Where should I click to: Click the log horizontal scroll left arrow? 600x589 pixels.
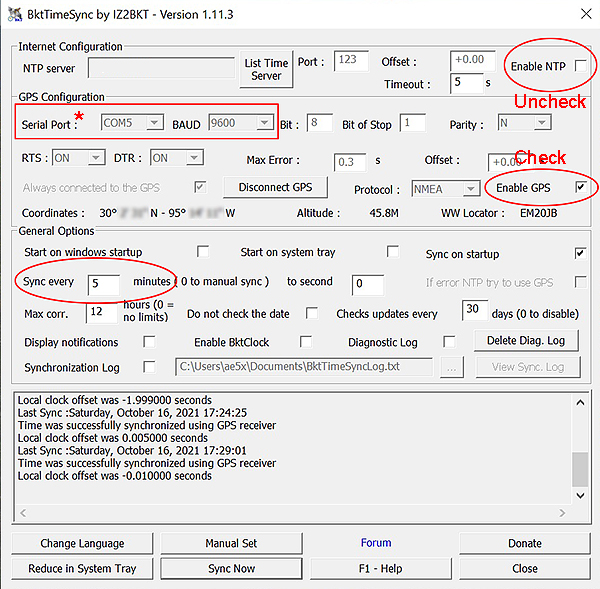click(23, 512)
